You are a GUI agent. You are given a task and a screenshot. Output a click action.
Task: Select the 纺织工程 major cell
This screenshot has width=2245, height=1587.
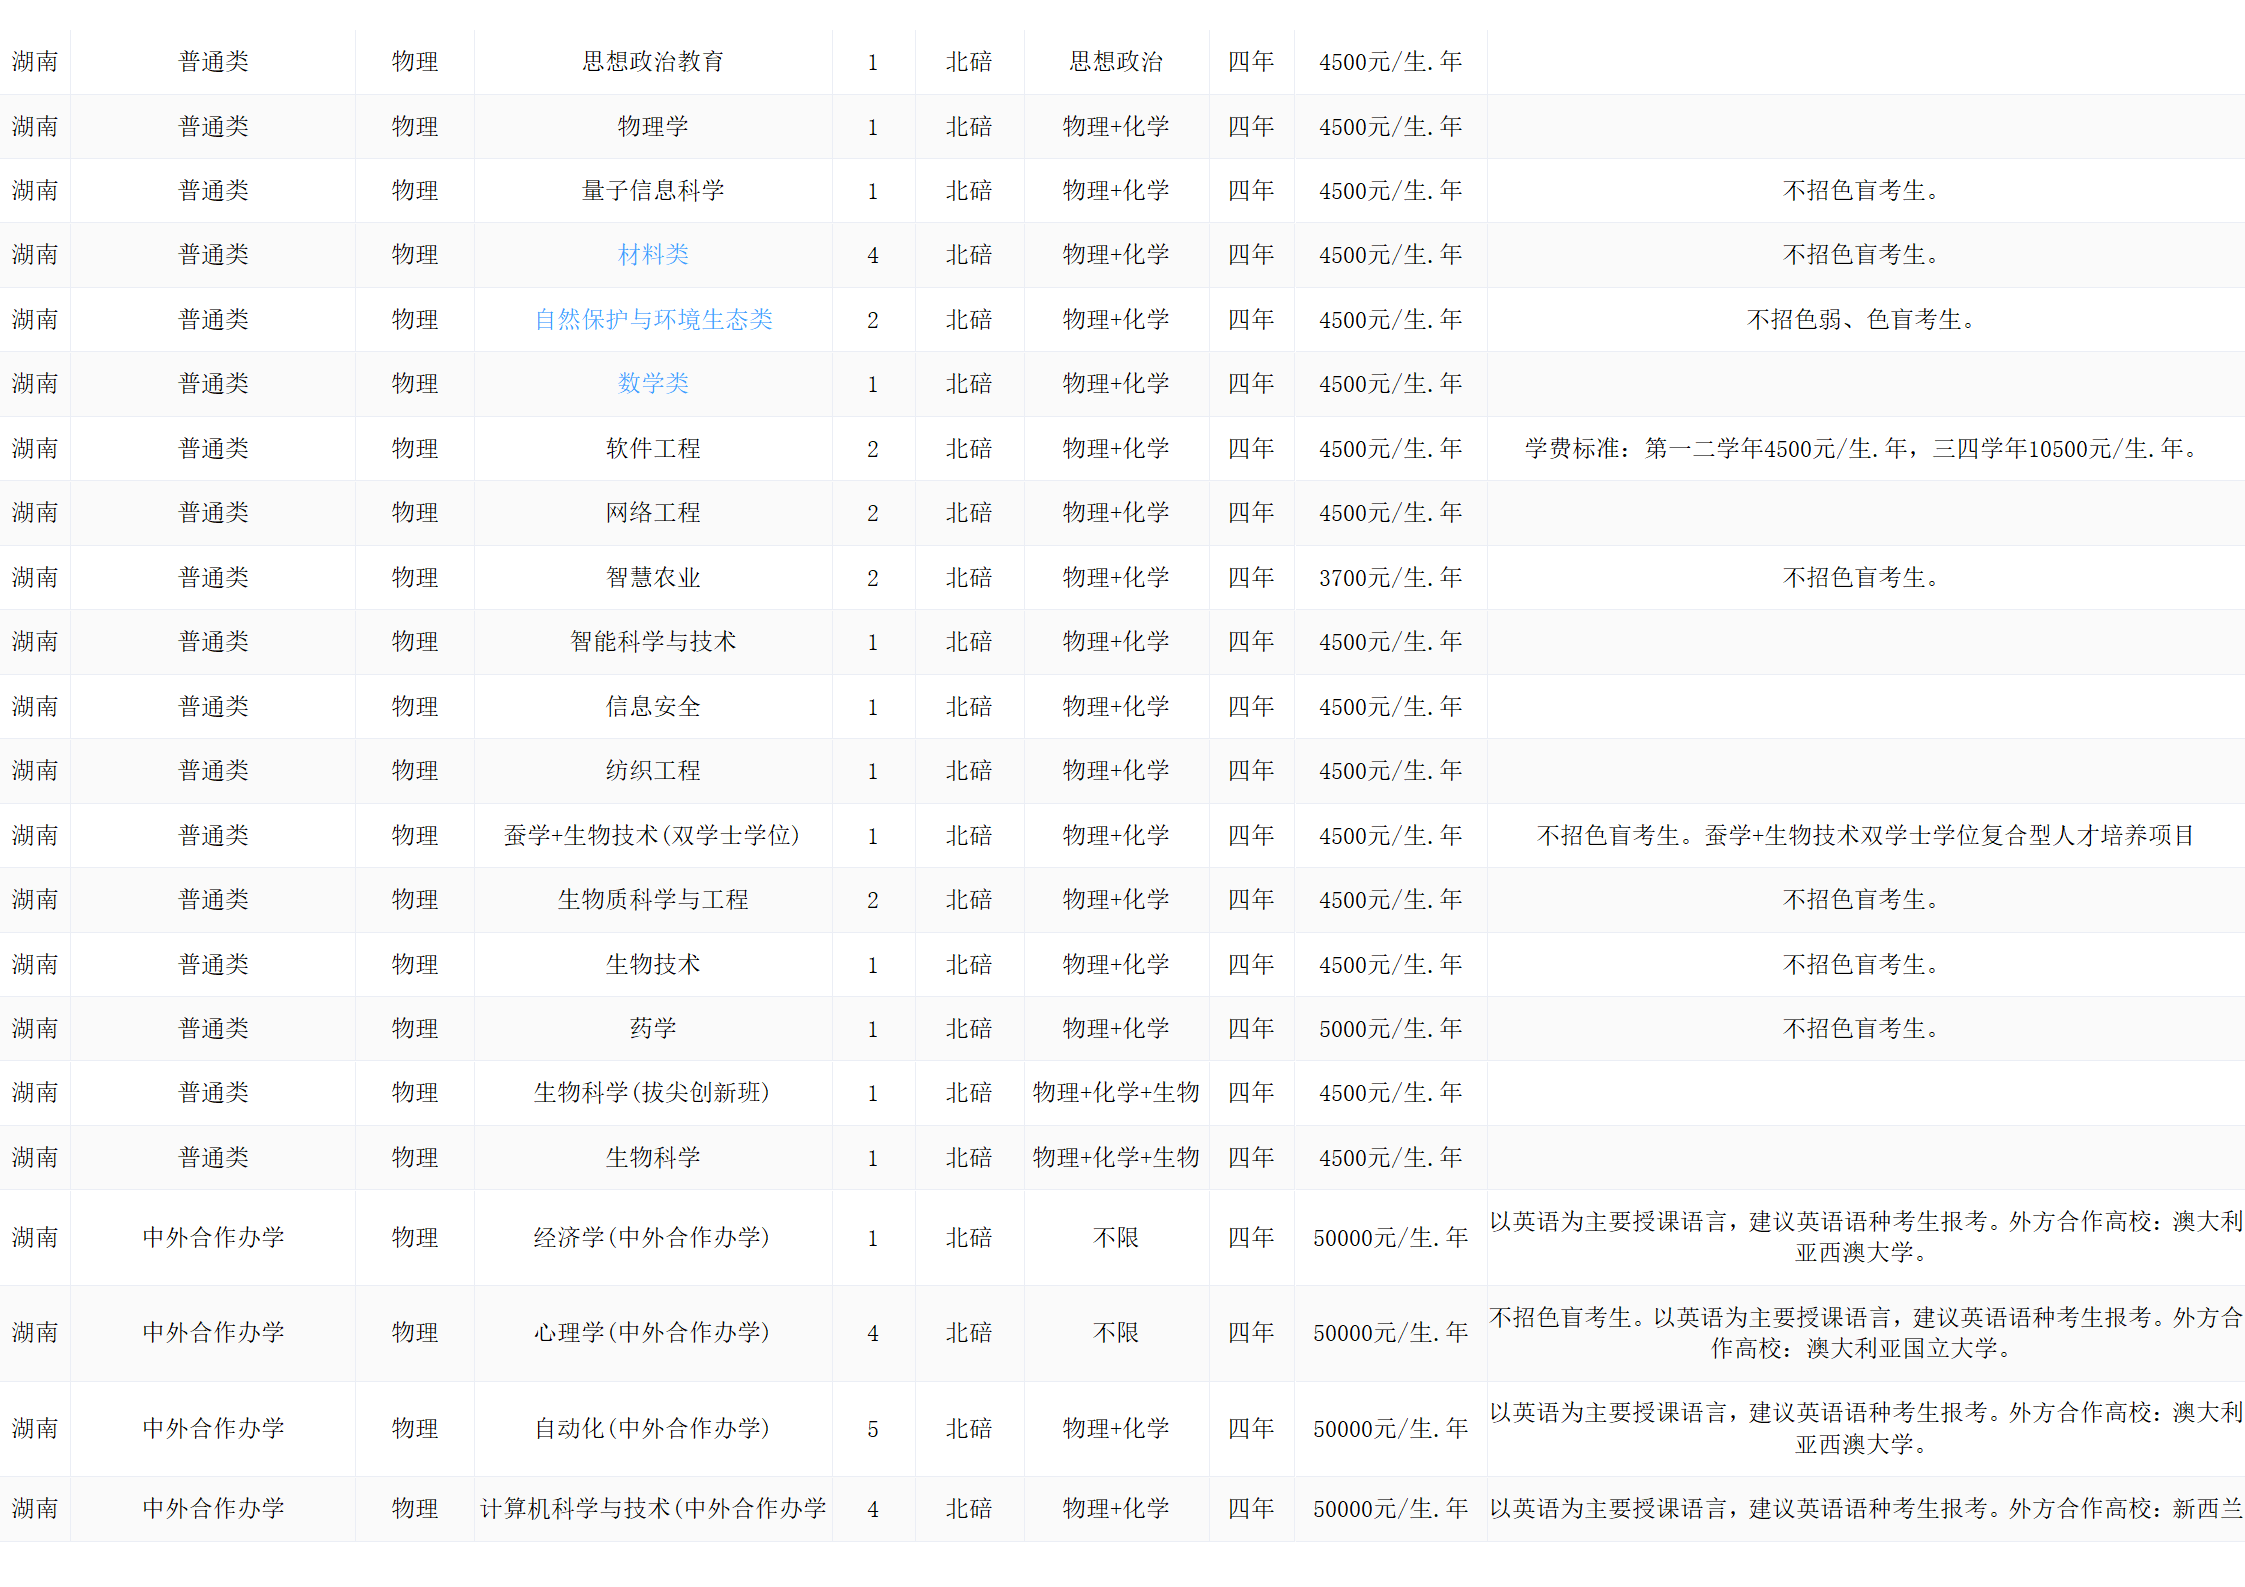(653, 771)
